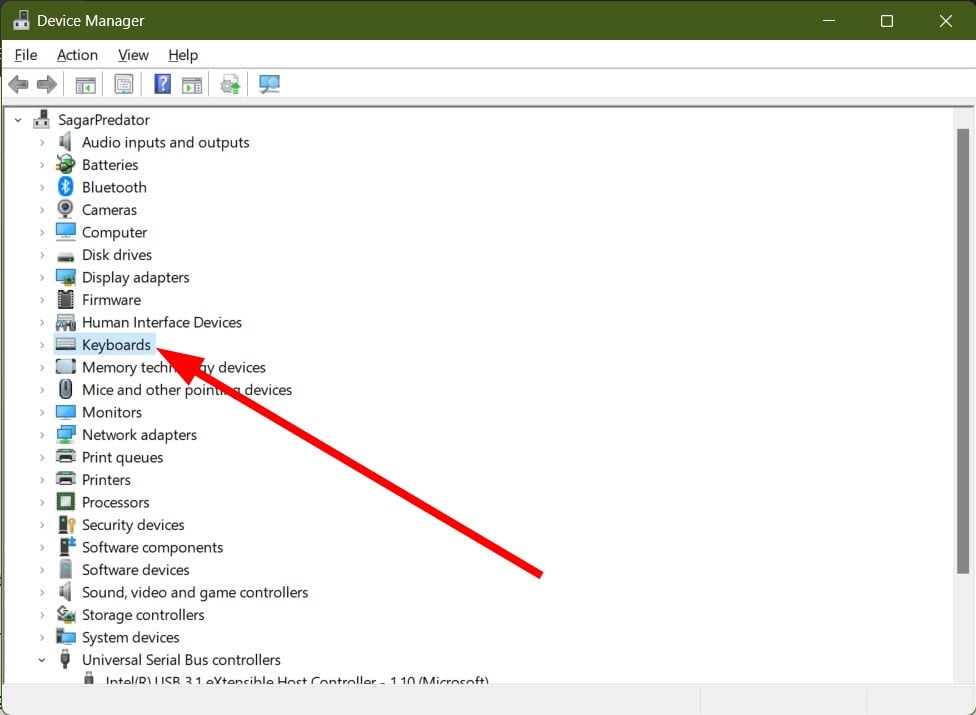Click the Back arrow toolbar button
This screenshot has height=715, width=976.
[x=19, y=84]
